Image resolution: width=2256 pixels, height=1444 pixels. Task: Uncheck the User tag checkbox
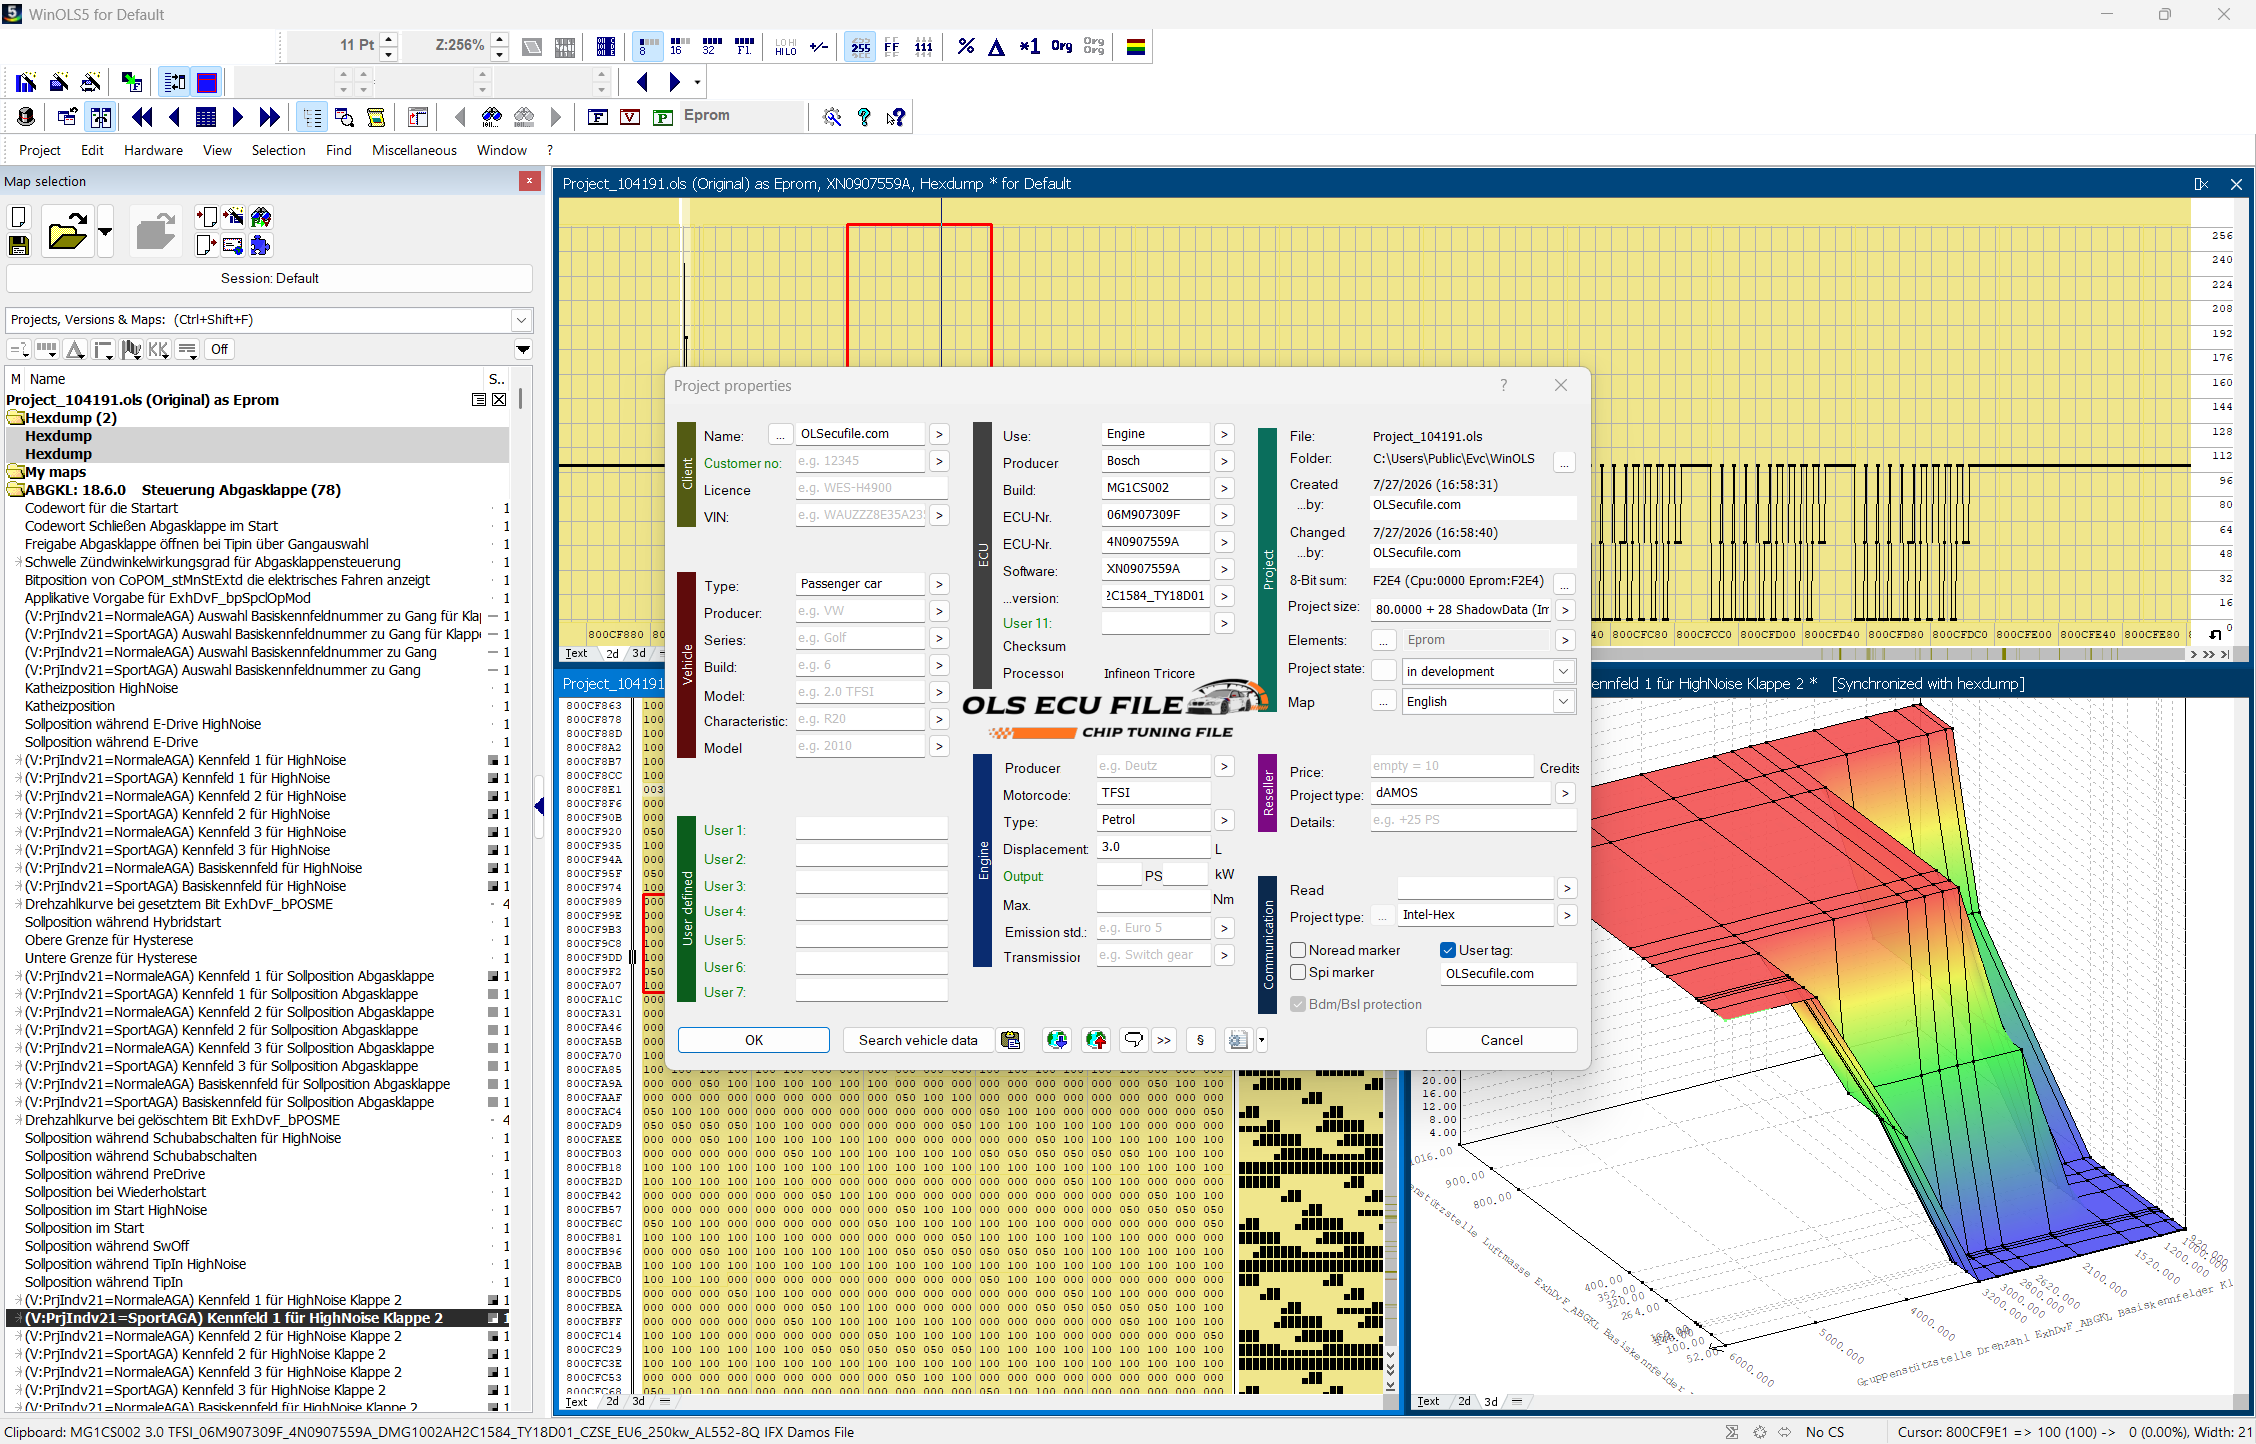click(x=1448, y=950)
